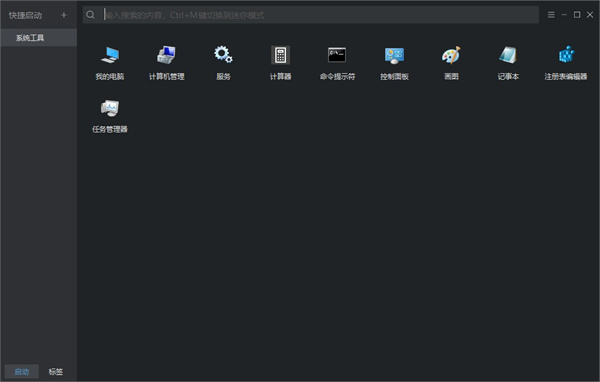Screen dimensions: 600x382
Task: Open the 计算器 calculator icon
Action: [x=280, y=55]
